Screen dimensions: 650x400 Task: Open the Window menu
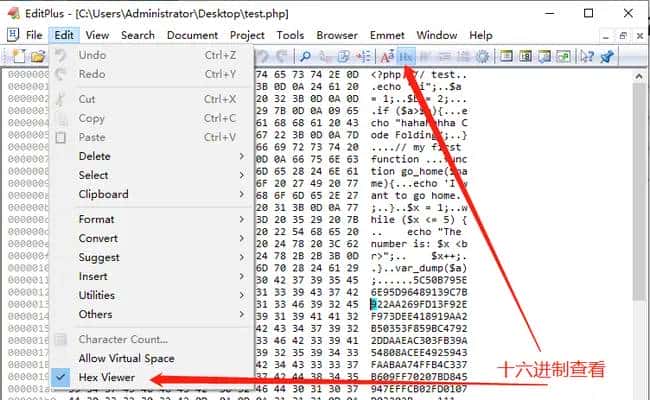coord(437,35)
